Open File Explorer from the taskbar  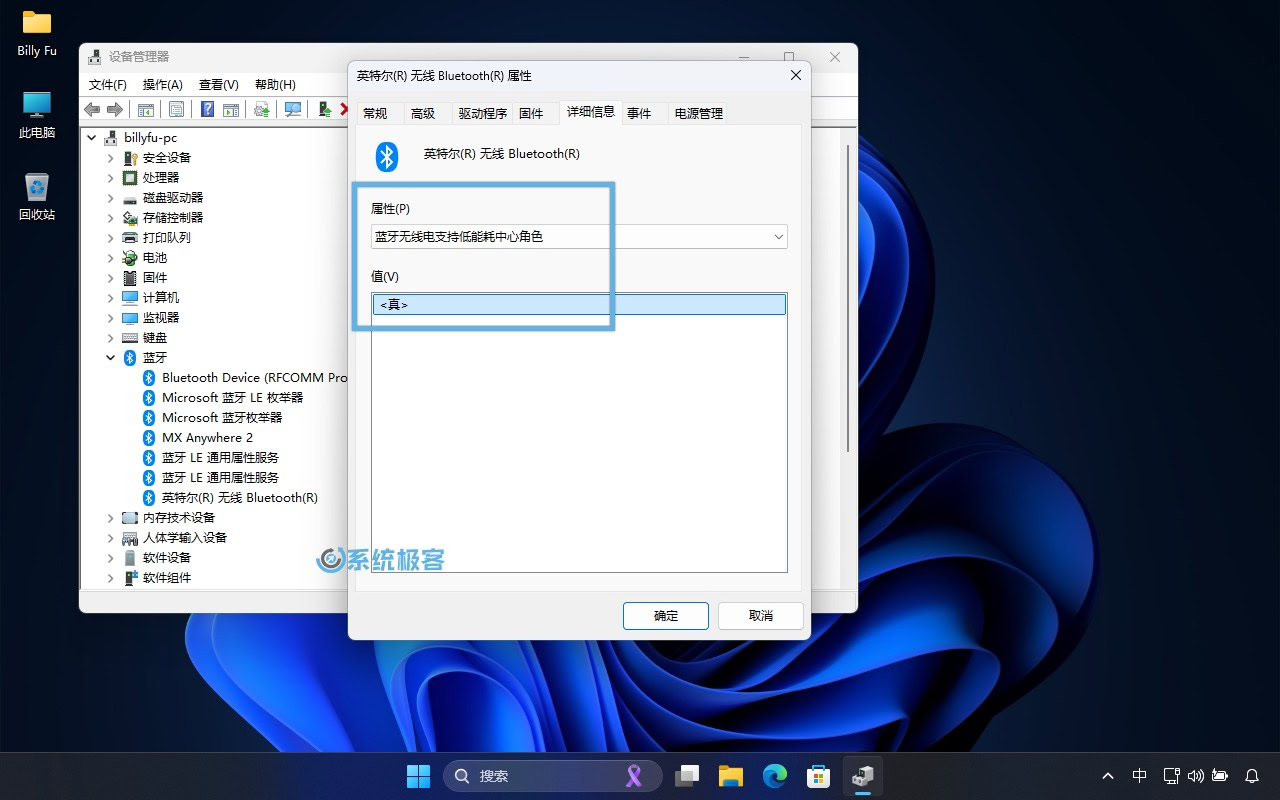pyautogui.click(x=731, y=776)
